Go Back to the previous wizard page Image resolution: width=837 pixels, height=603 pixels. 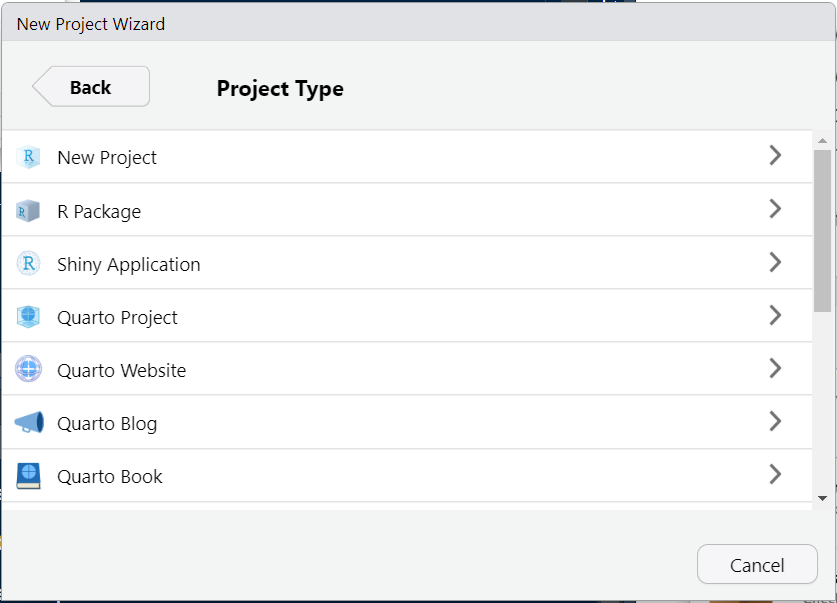tap(91, 86)
